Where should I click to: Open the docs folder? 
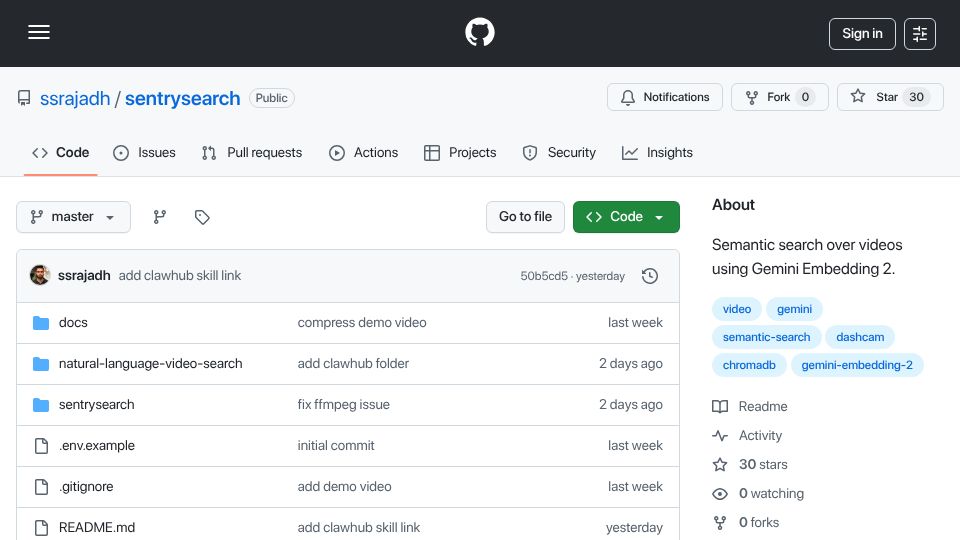73,323
